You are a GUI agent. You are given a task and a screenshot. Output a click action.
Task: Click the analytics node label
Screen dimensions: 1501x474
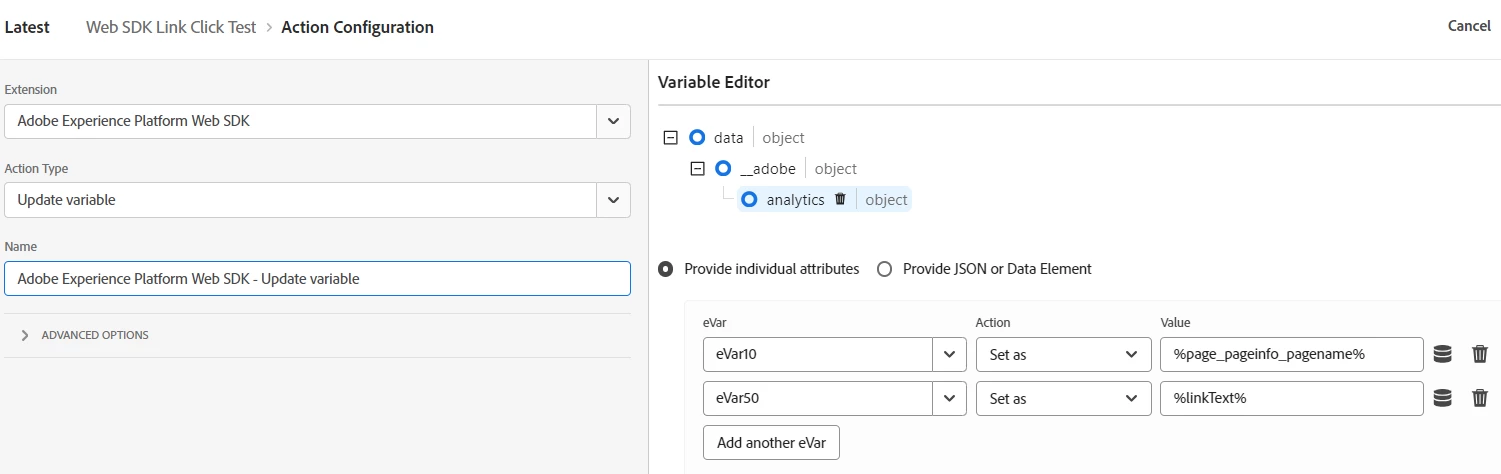pos(796,200)
